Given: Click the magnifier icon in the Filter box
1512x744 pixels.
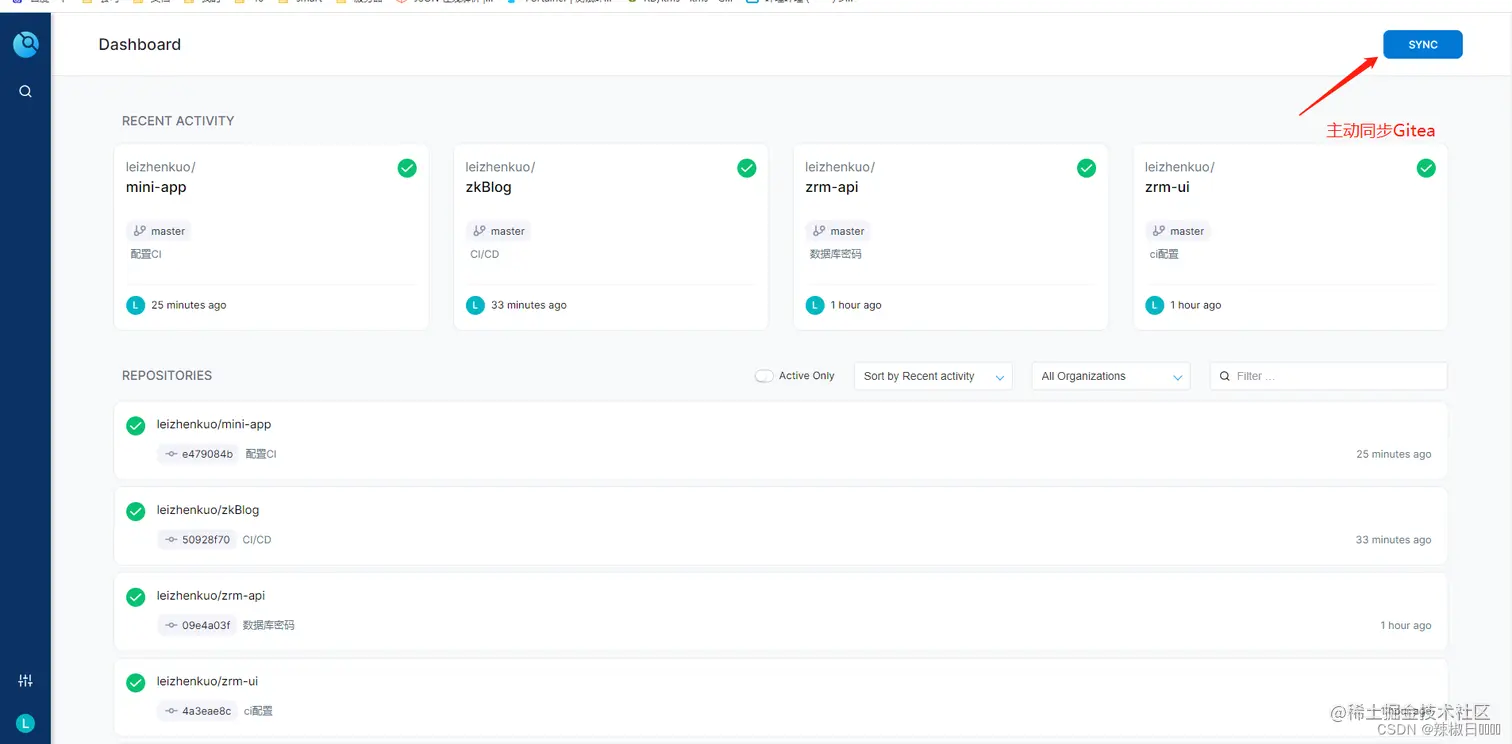Looking at the screenshot, I should (1225, 375).
